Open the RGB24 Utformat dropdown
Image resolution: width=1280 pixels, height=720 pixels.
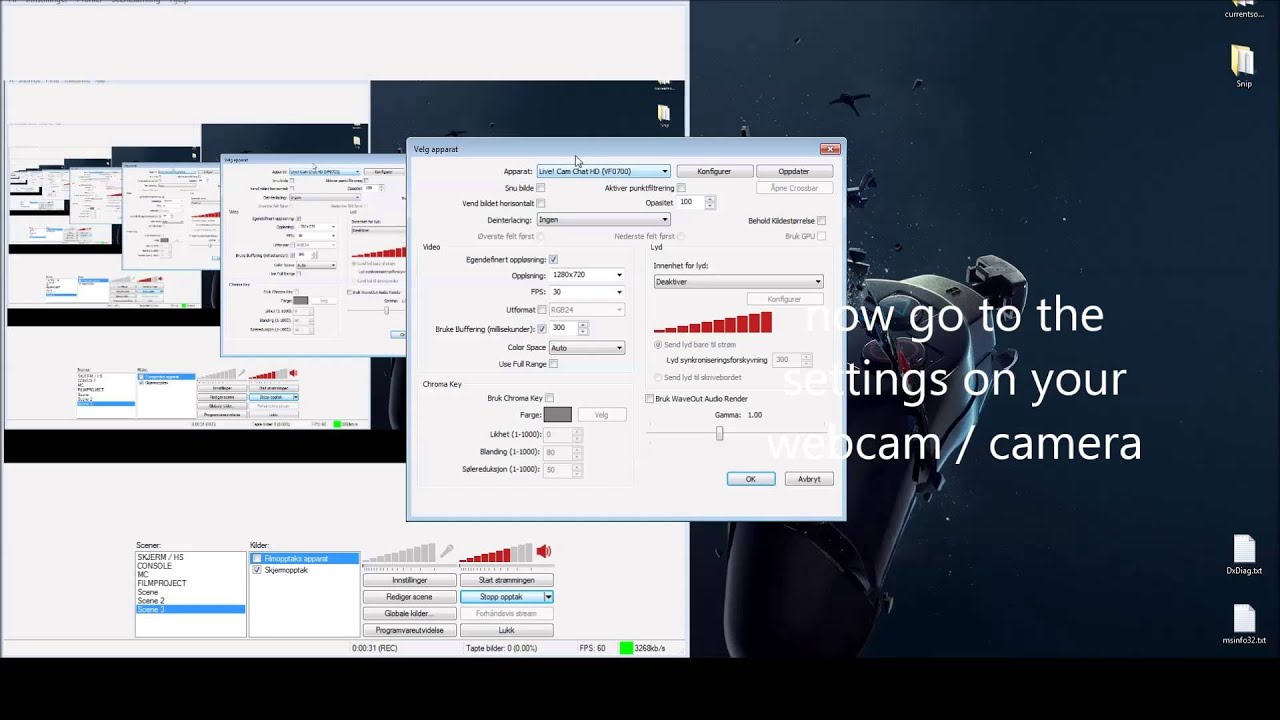pyautogui.click(x=587, y=310)
